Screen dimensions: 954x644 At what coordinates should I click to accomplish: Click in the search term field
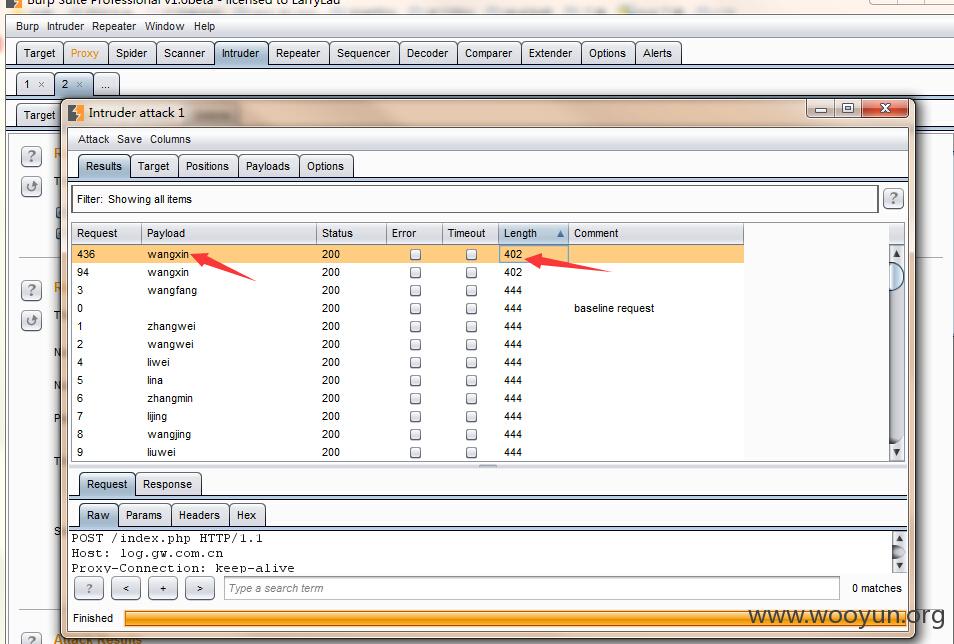532,588
